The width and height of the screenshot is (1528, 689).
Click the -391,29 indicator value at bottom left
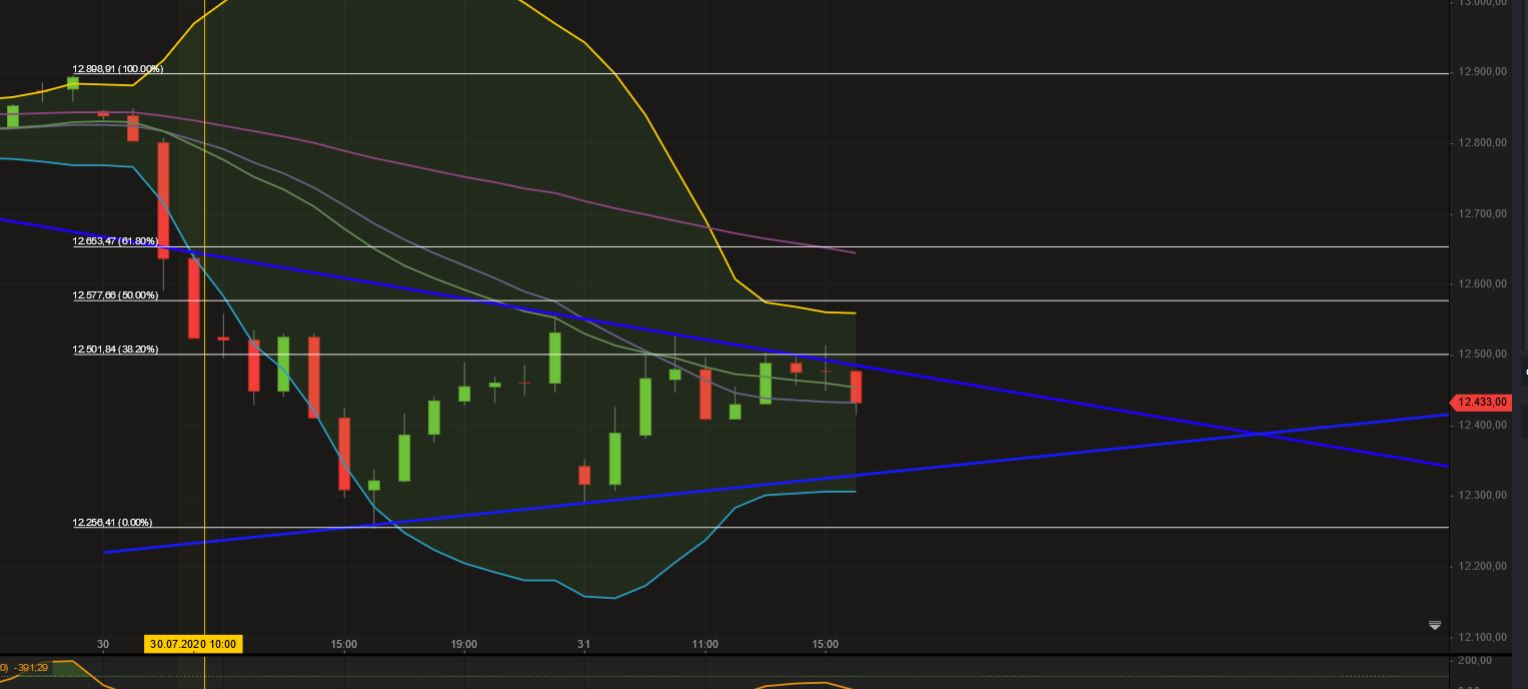tap(31, 666)
